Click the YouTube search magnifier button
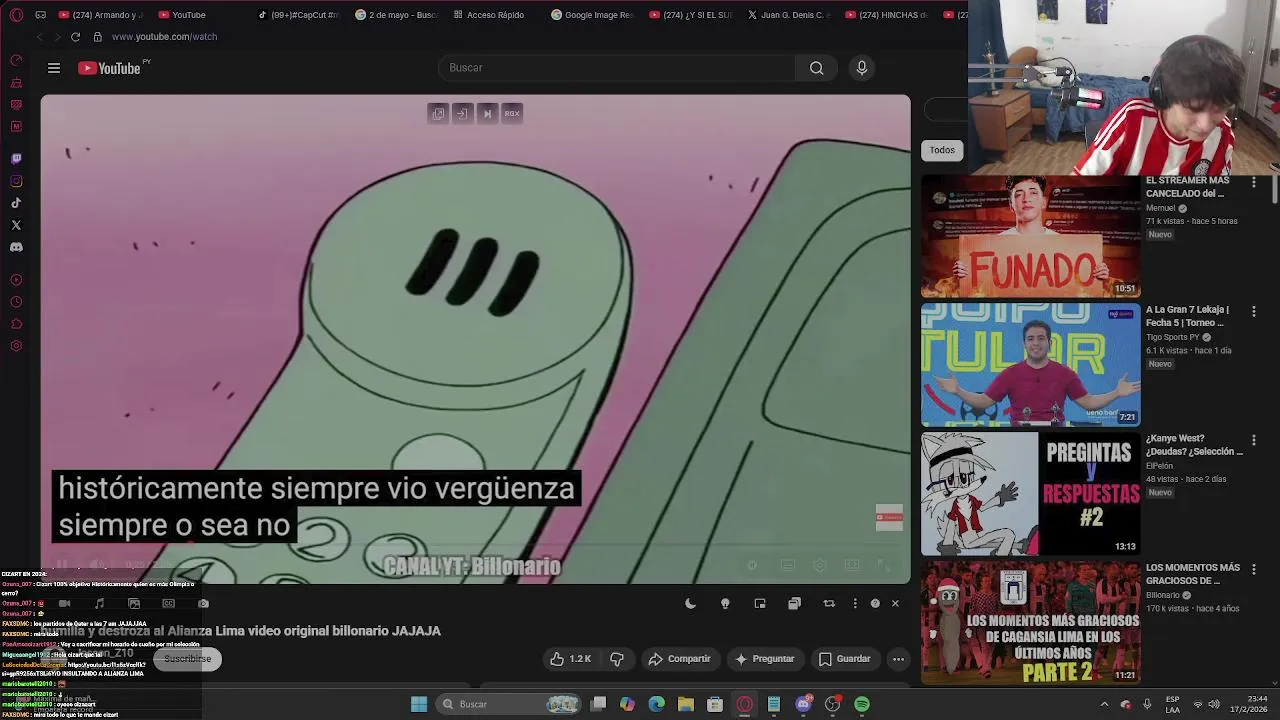Viewport: 1280px width, 720px height. (817, 68)
